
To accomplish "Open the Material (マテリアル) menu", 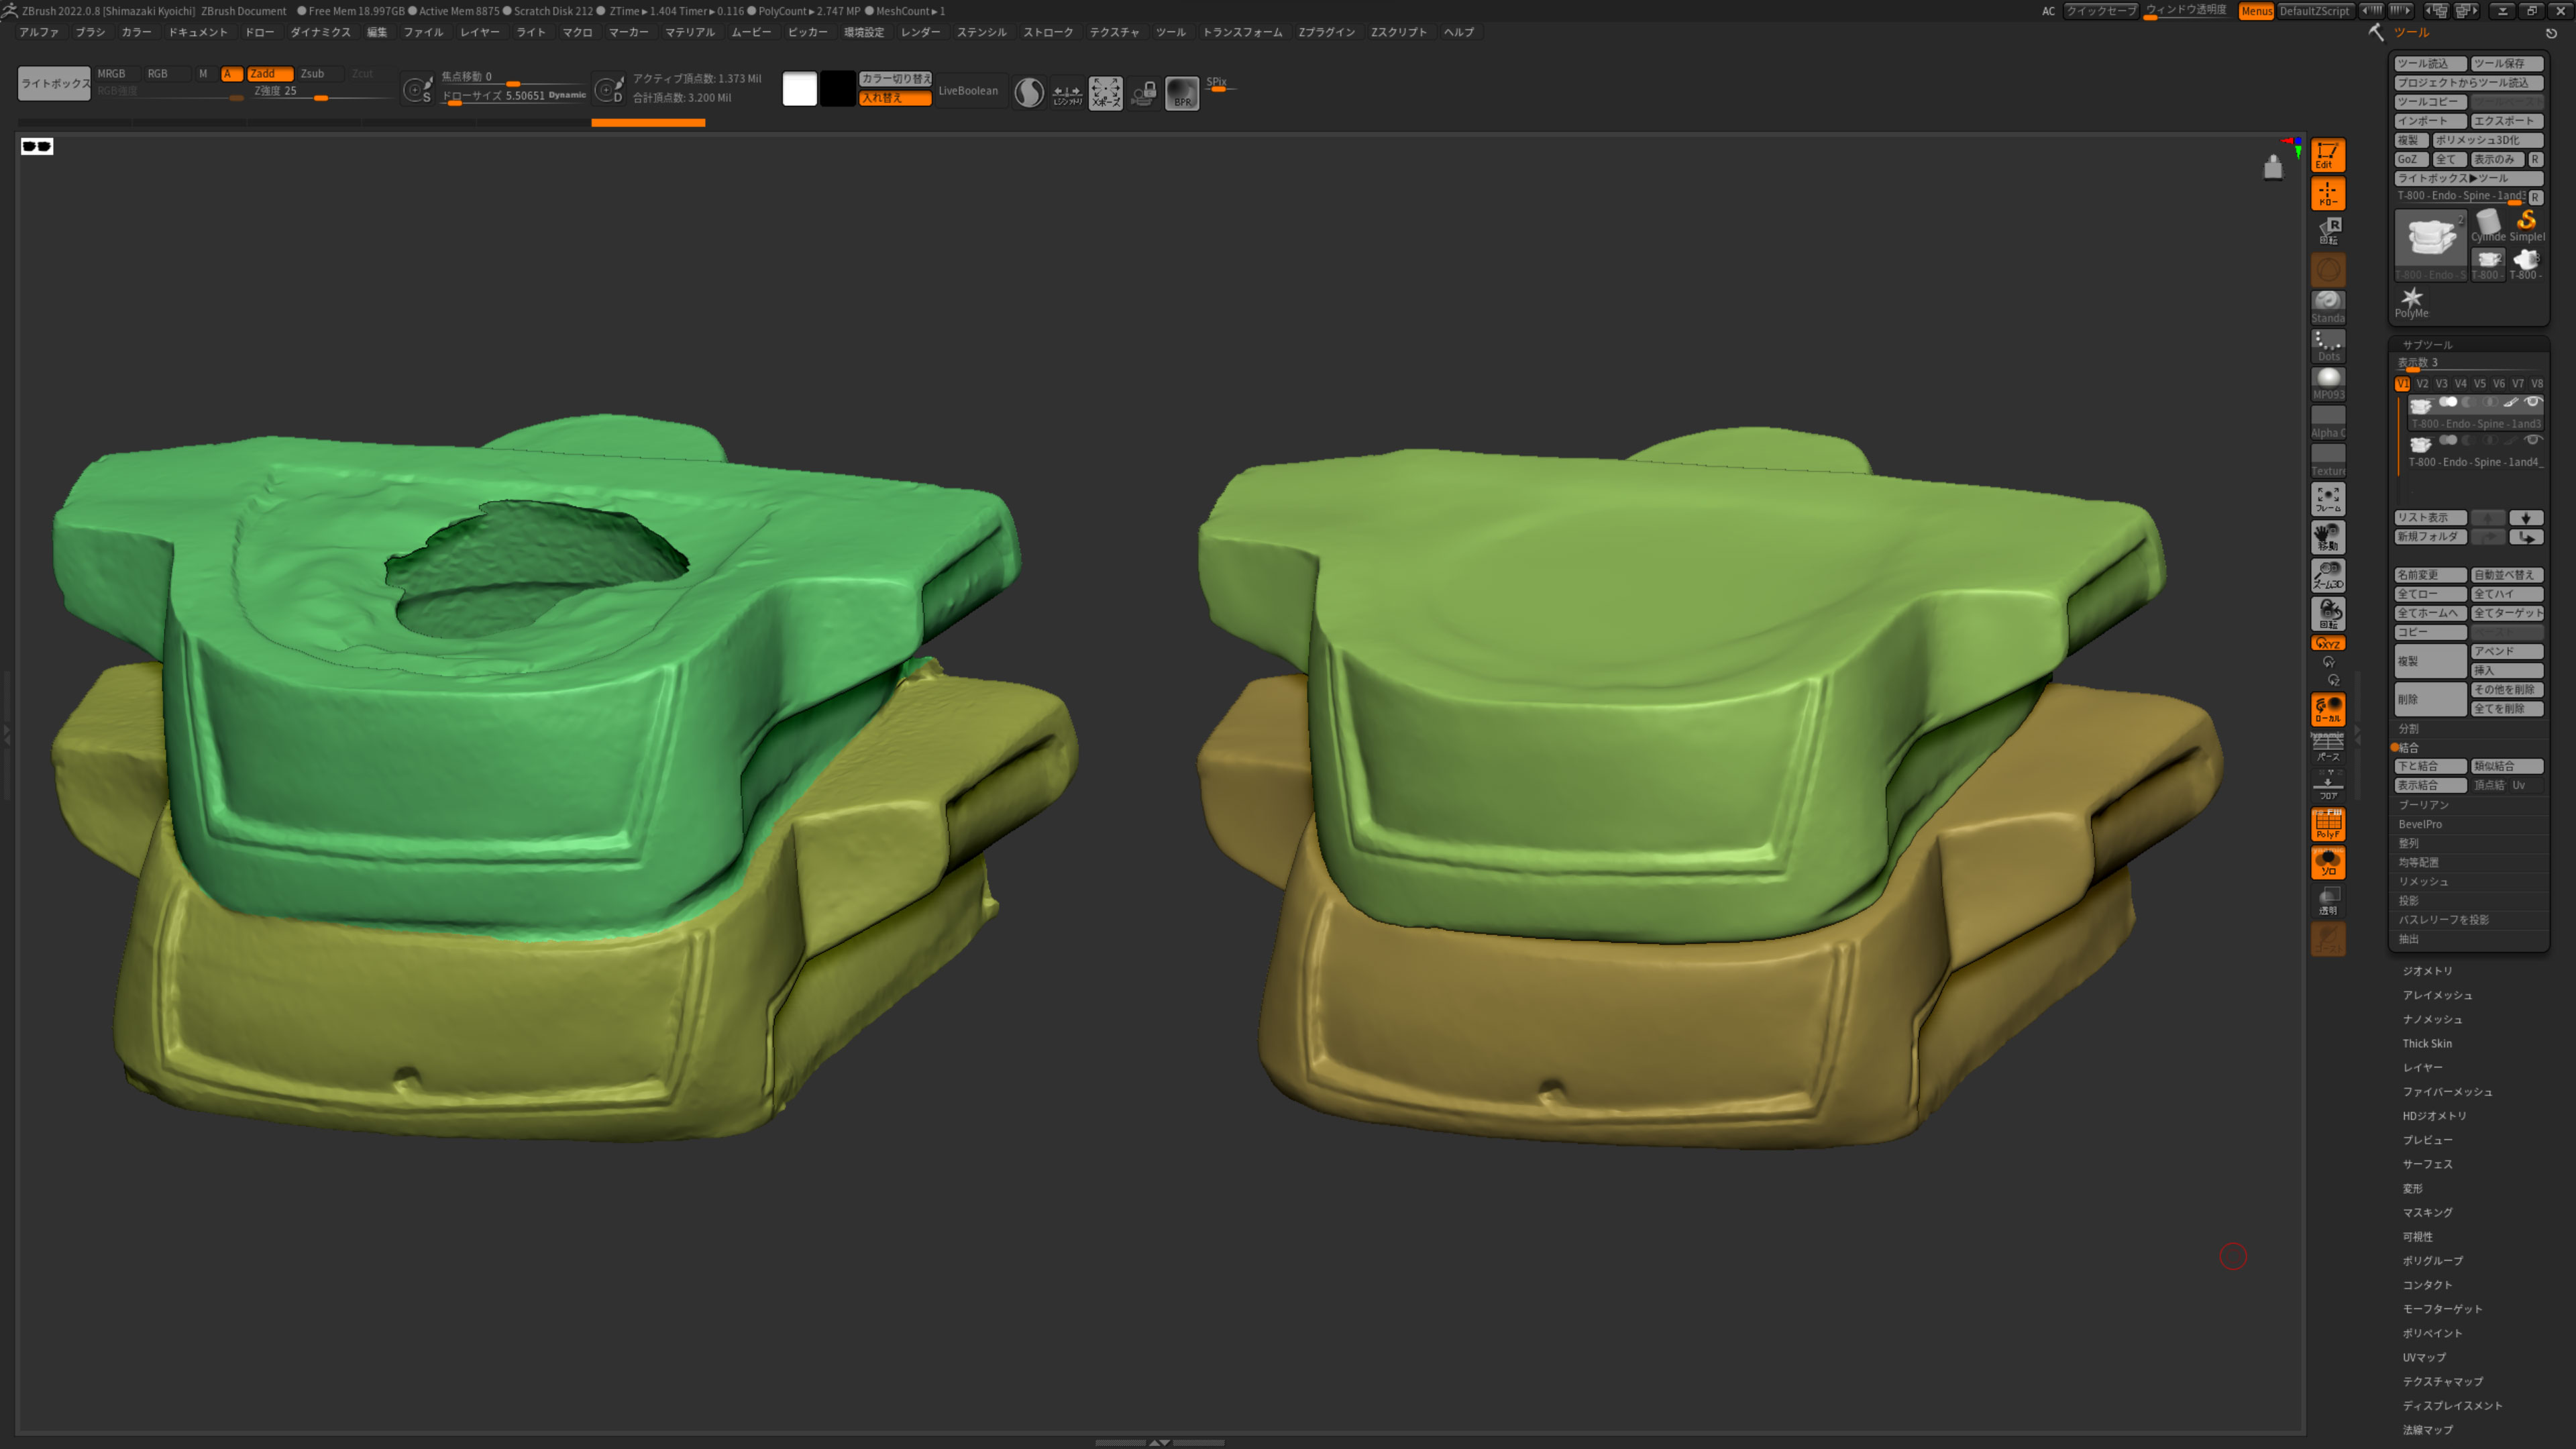I will coord(690,32).
